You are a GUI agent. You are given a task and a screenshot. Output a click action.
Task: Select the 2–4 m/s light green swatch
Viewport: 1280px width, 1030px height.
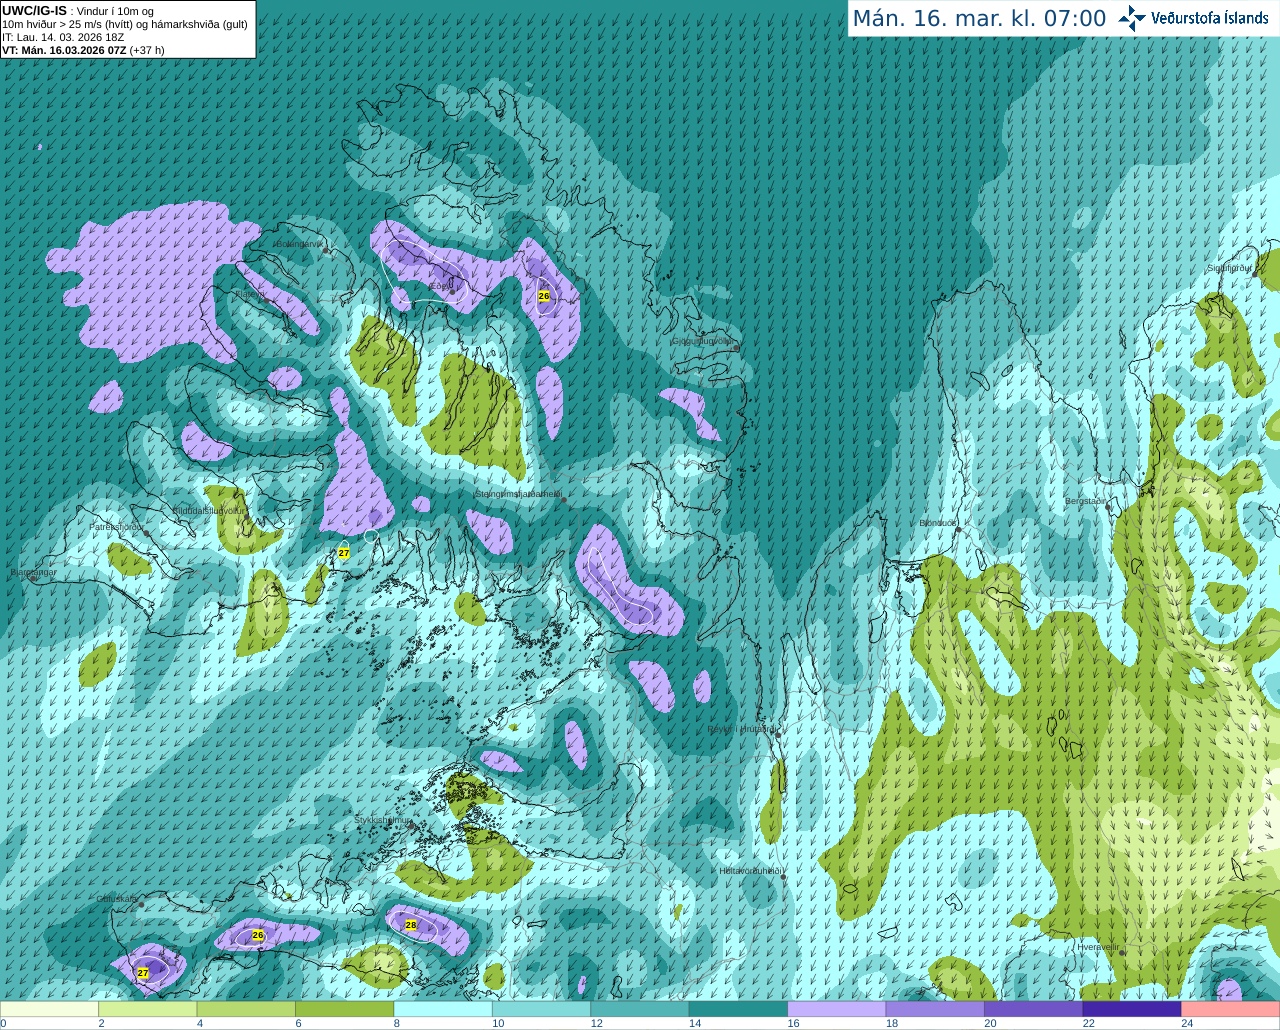[148, 1009]
